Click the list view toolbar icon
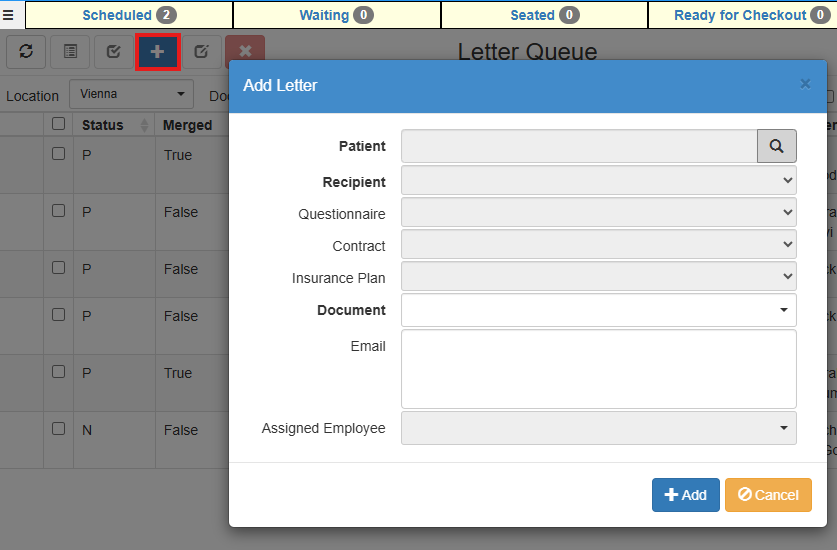This screenshot has height=550, width=837. pos(70,52)
